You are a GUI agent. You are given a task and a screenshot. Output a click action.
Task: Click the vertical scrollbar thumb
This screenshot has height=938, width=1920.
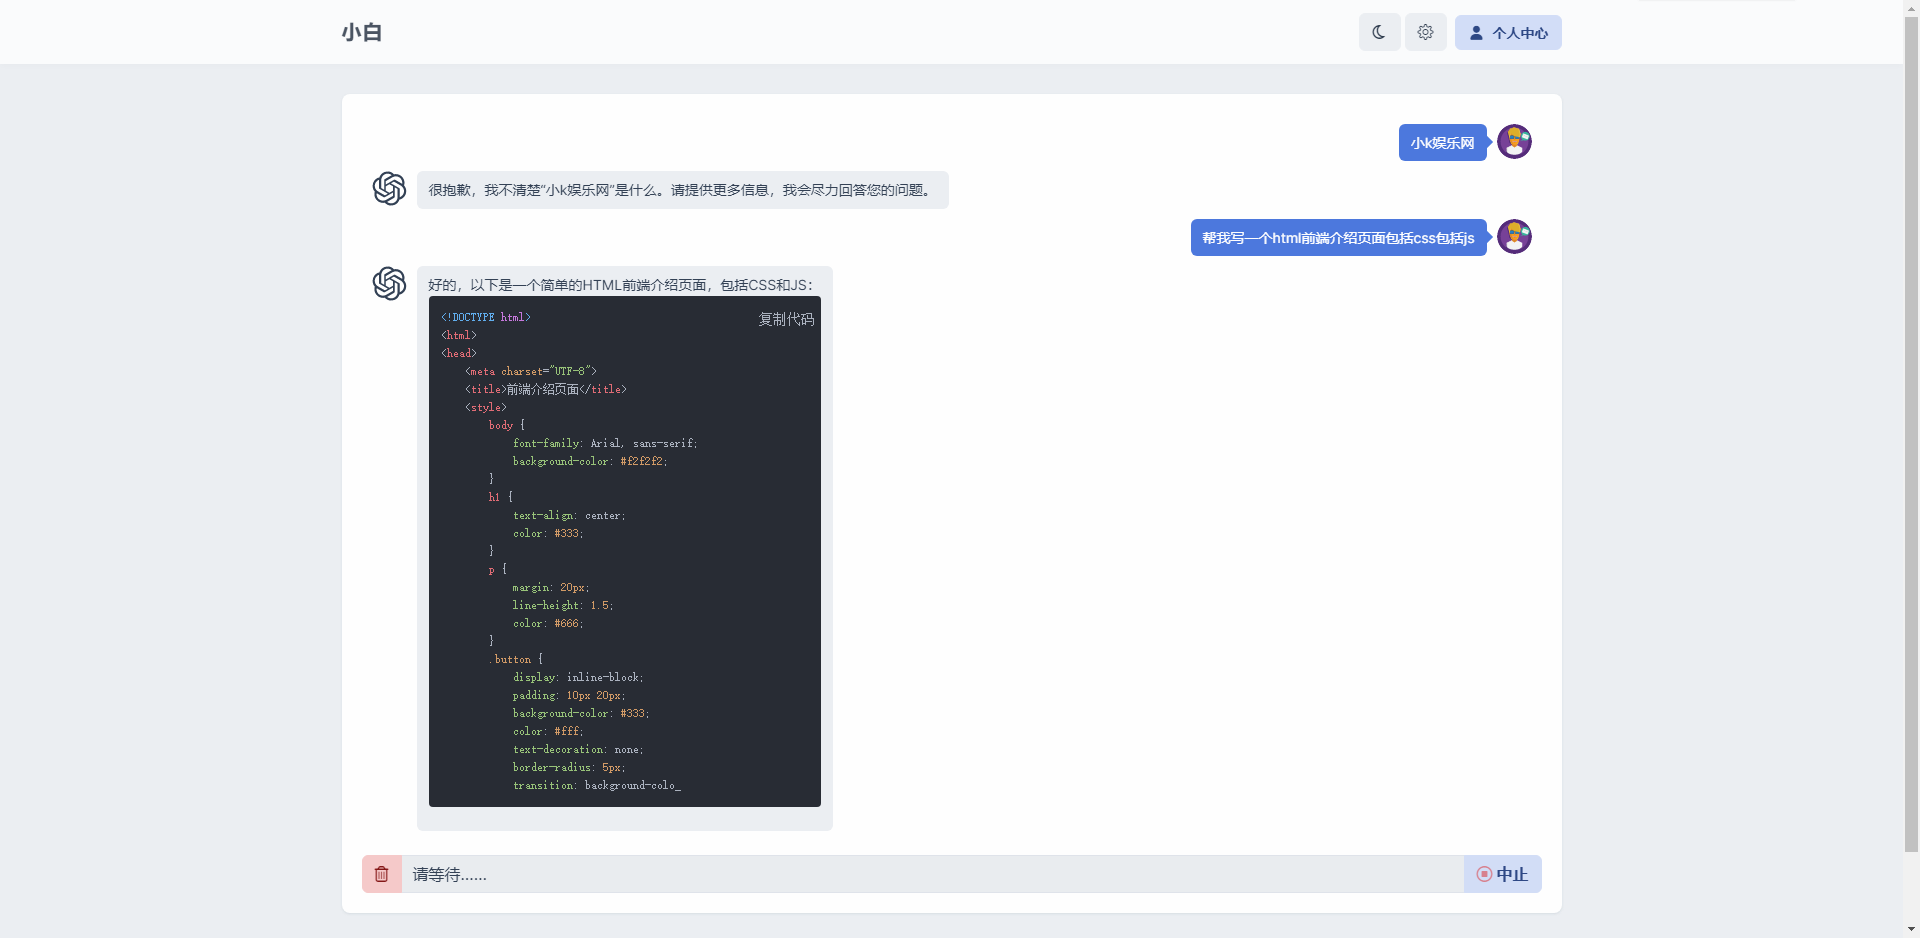tap(1911, 430)
